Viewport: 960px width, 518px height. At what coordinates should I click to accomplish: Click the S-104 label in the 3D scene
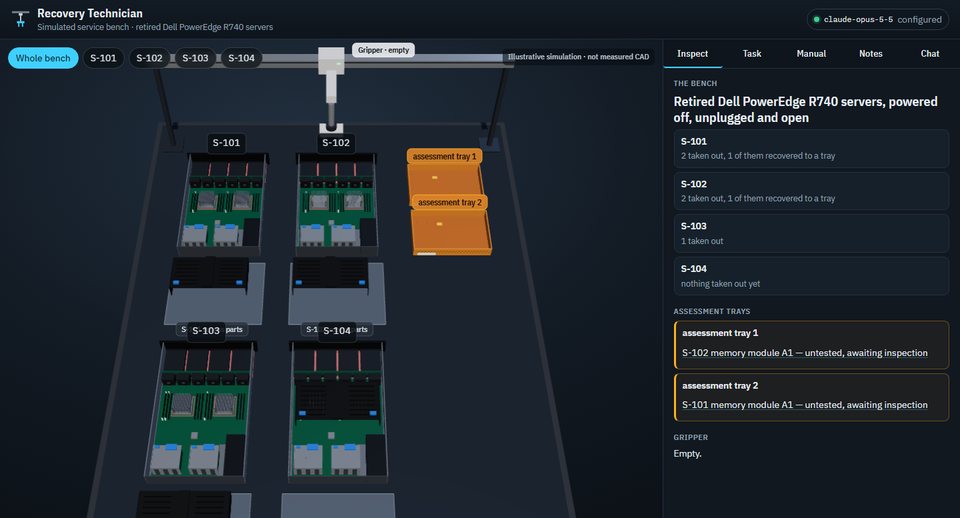(337, 331)
